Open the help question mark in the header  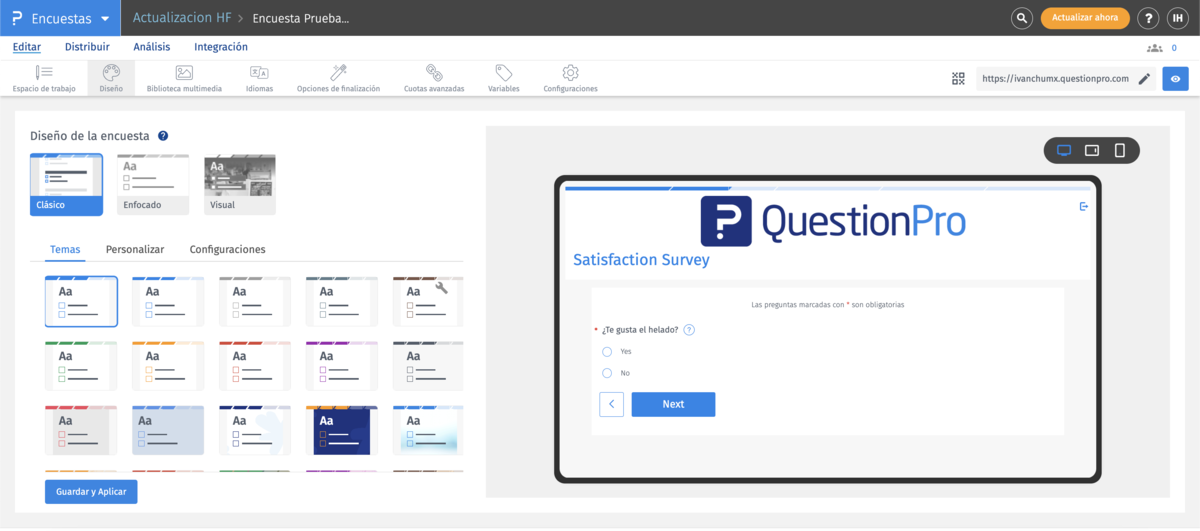pyautogui.click(x=1149, y=18)
